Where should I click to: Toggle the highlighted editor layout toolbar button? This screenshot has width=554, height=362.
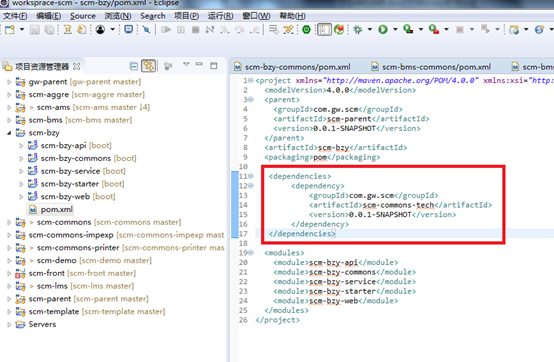[324, 30]
